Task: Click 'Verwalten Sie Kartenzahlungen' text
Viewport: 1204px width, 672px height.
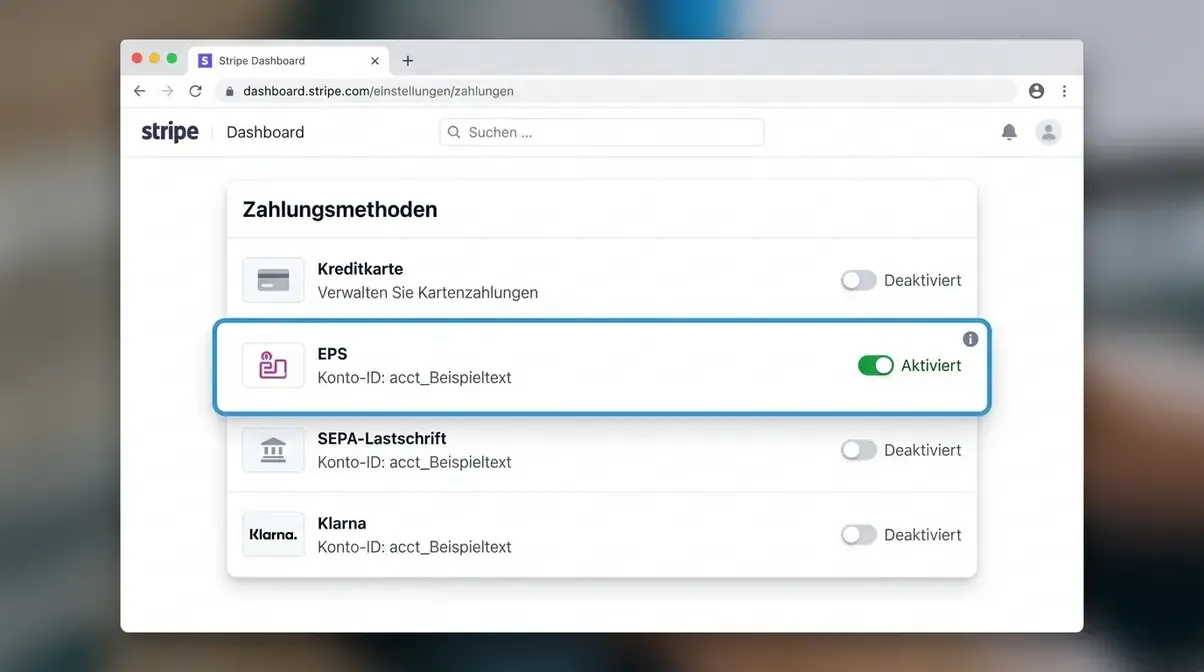Action: (428, 293)
